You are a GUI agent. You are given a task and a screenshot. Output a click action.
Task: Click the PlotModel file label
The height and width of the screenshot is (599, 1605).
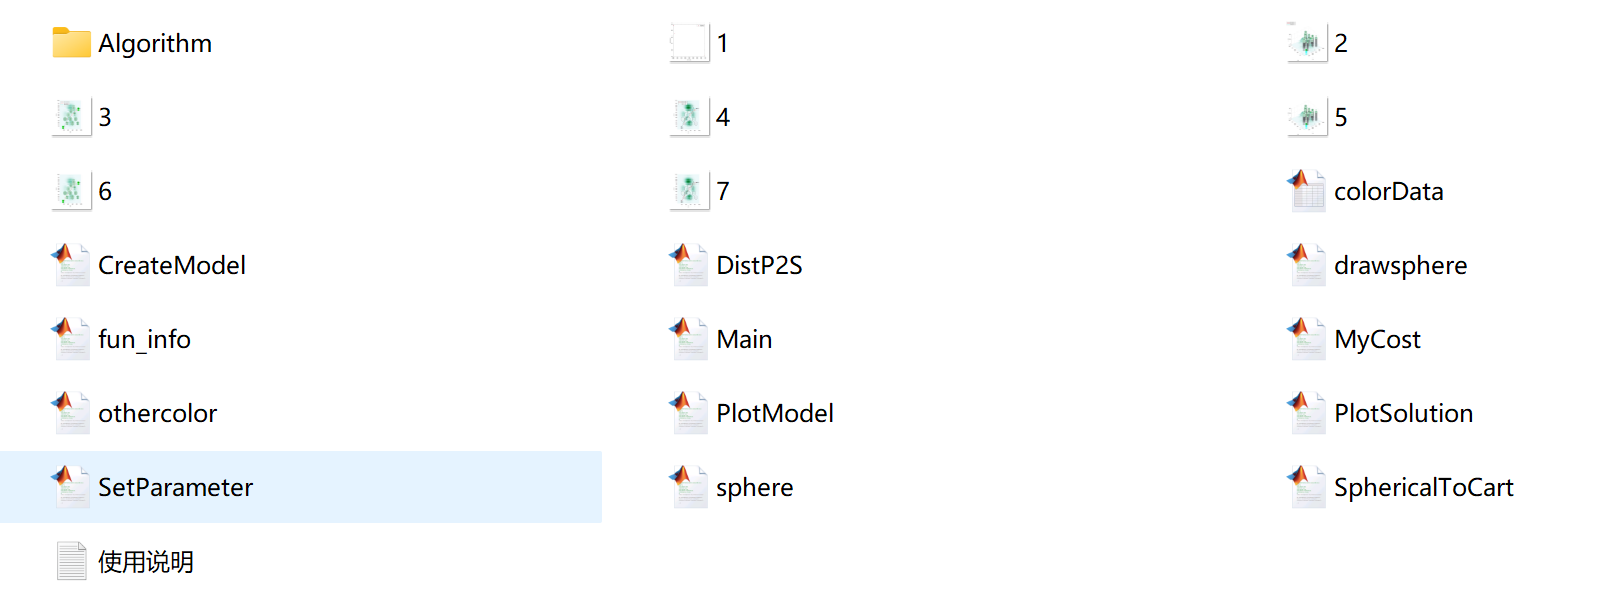coord(775,413)
